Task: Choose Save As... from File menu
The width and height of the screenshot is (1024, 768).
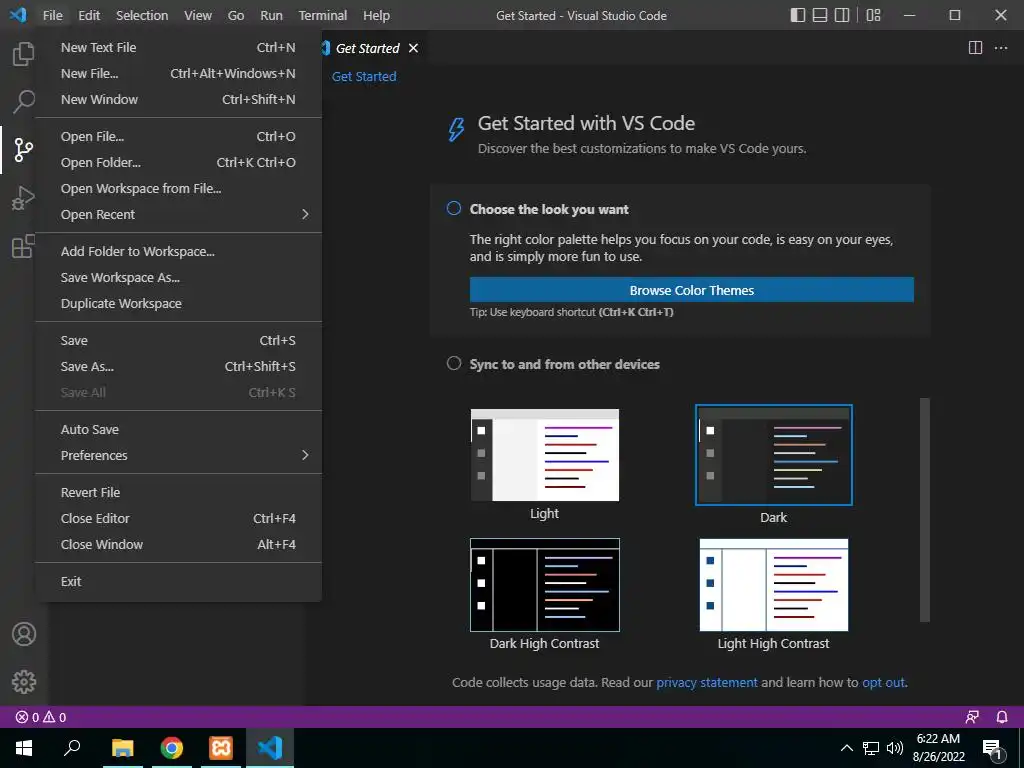Action: click(x=178, y=366)
